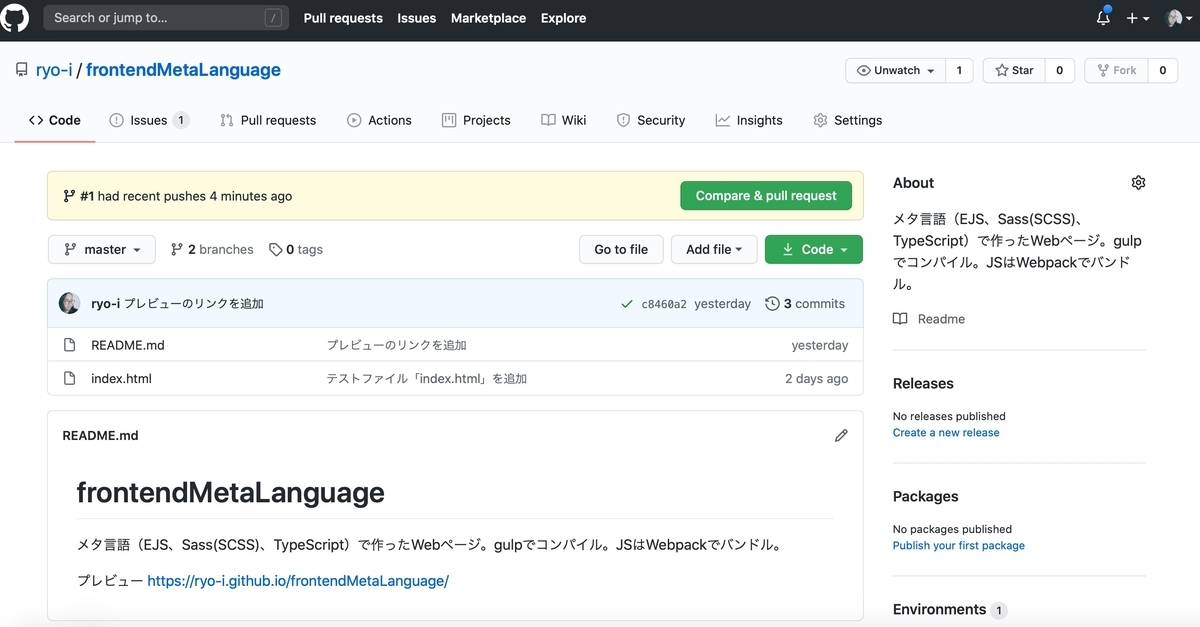Screen dimensions: 1200x627
Task: Switch to the Settings tab
Action: (848, 120)
